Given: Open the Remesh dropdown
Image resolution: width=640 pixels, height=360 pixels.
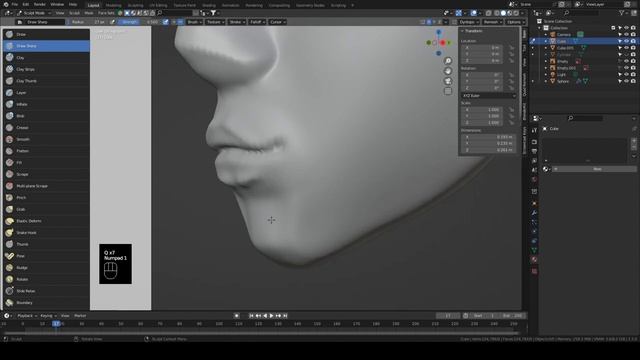Looking at the screenshot, I should click(492, 22).
